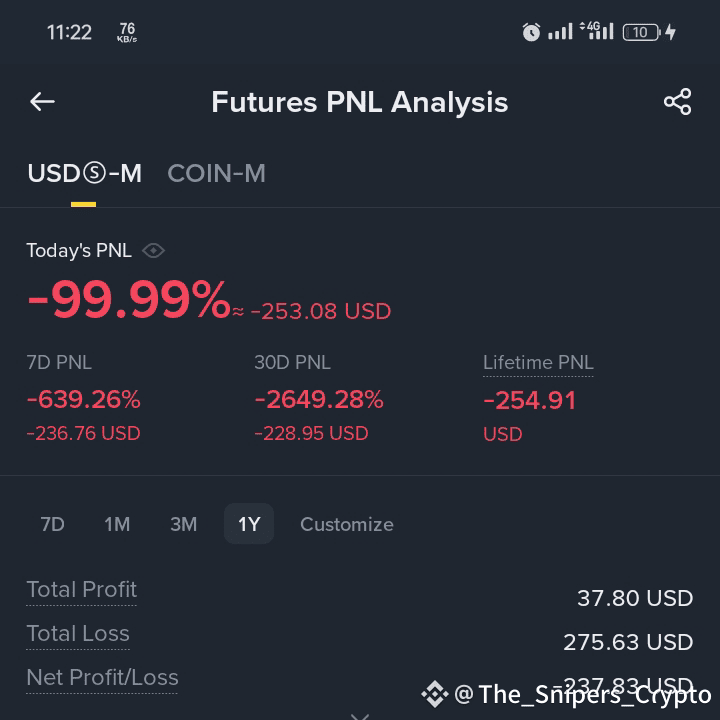Select the 1Y time range
Image resolution: width=720 pixels, height=720 pixels.
(x=249, y=524)
